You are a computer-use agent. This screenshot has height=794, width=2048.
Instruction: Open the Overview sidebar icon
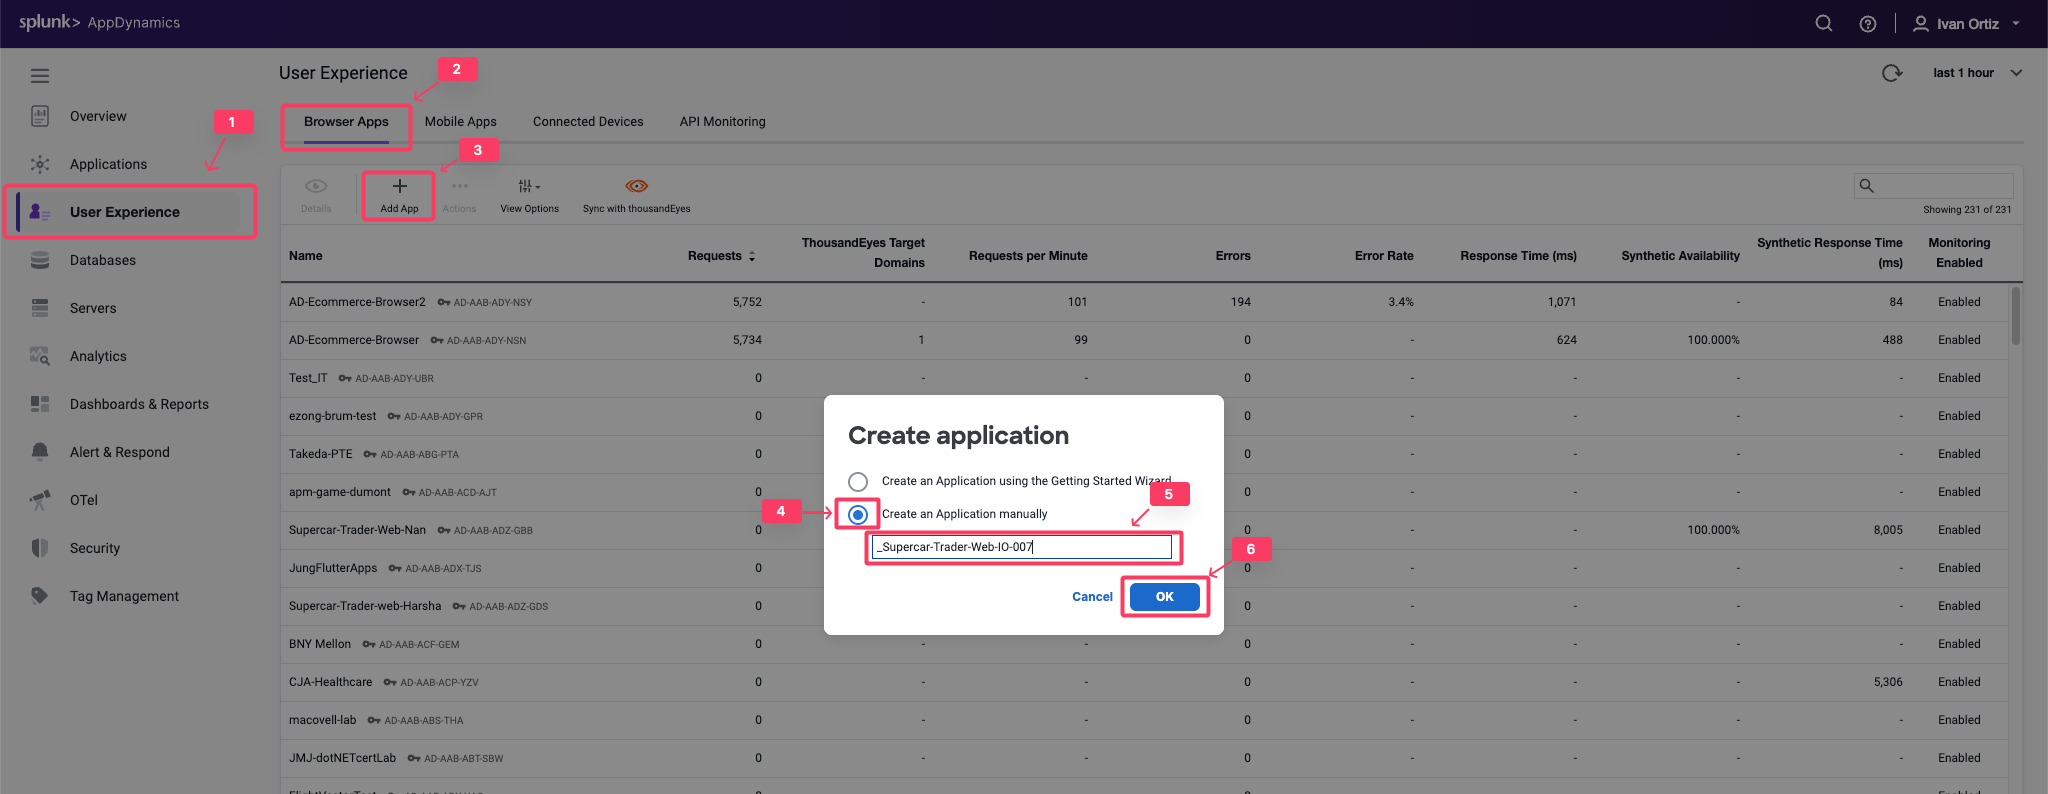click(40, 116)
